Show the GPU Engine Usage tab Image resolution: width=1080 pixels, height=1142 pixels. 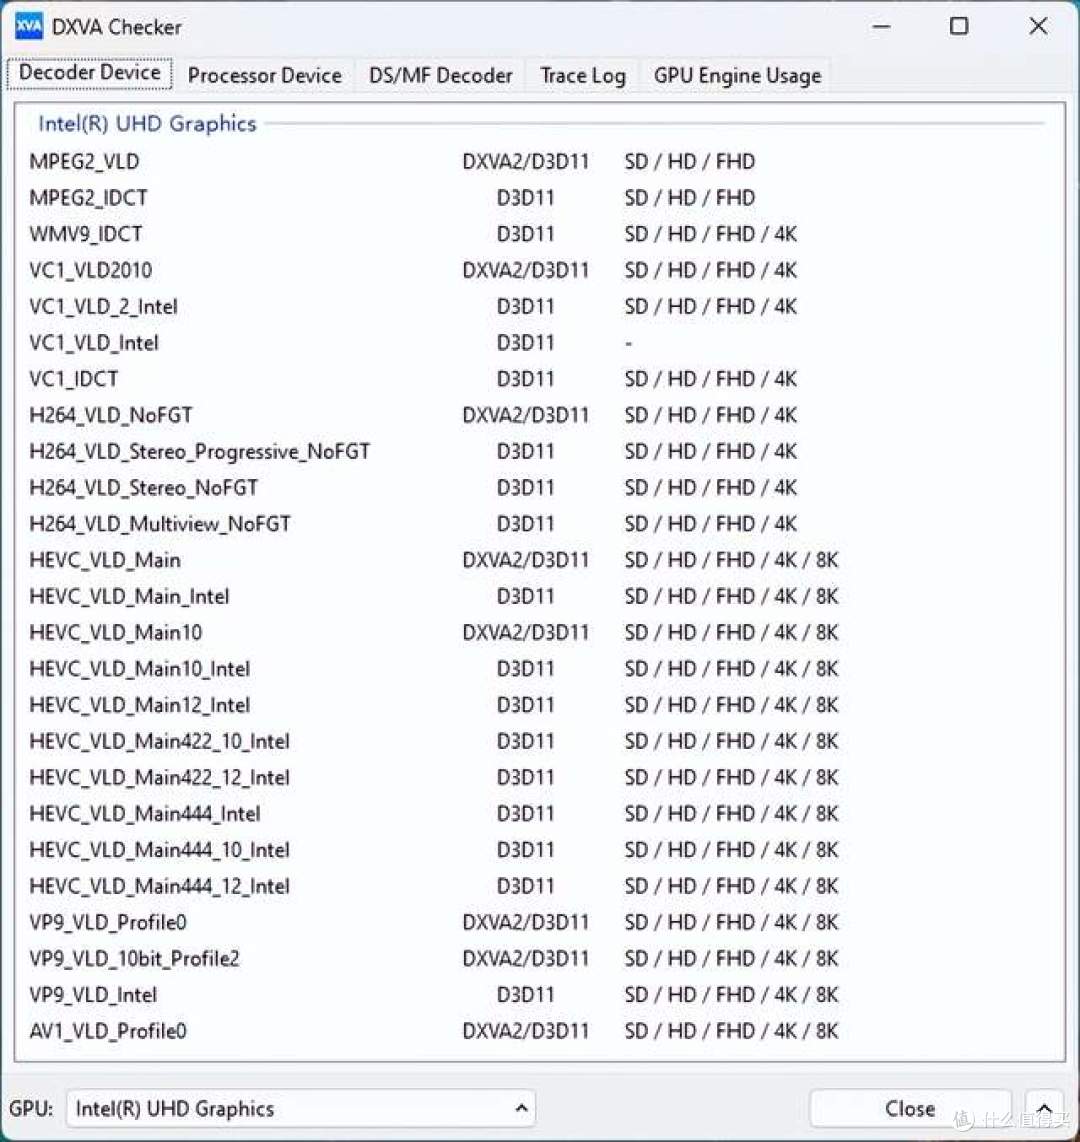pyautogui.click(x=737, y=76)
